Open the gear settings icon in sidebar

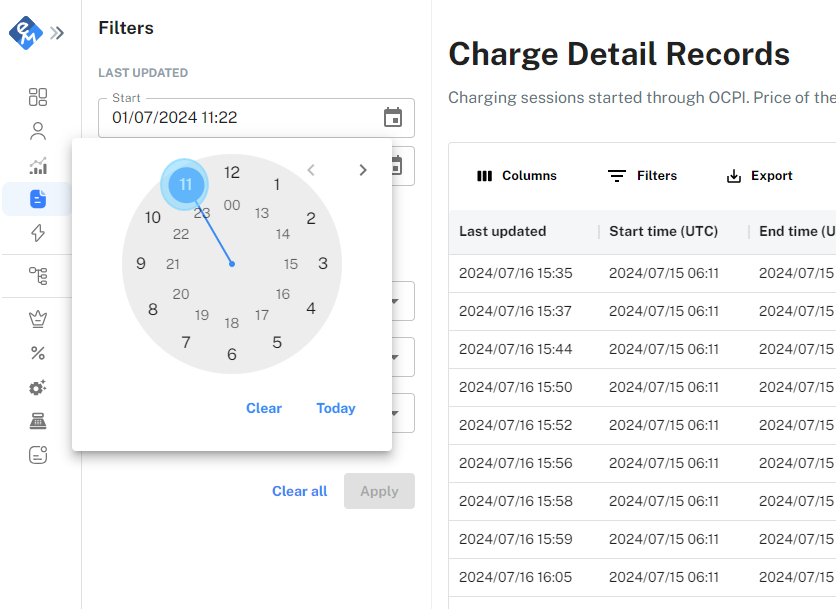pyautogui.click(x=38, y=388)
